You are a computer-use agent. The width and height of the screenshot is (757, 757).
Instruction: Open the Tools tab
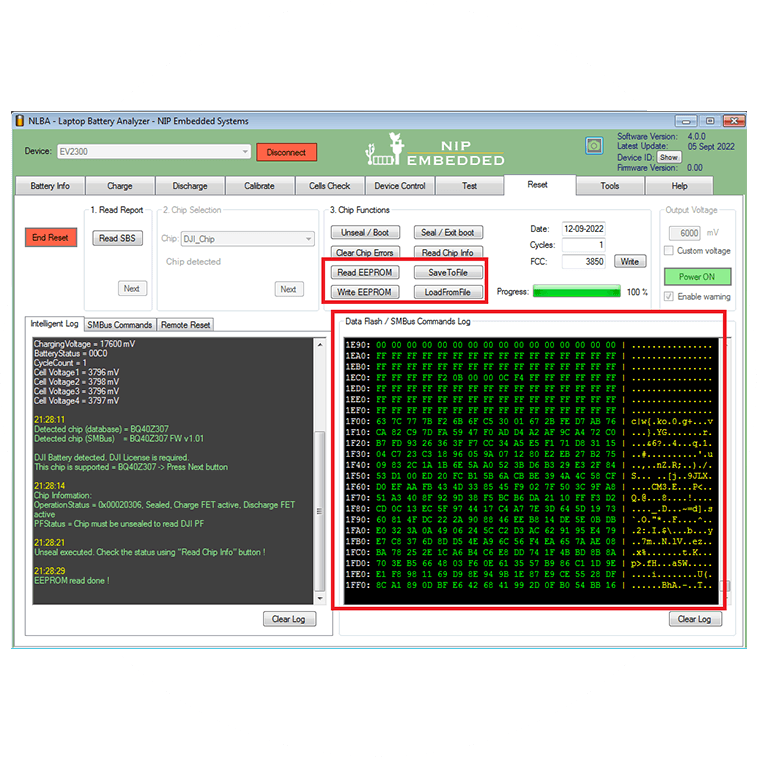pyautogui.click(x=610, y=186)
